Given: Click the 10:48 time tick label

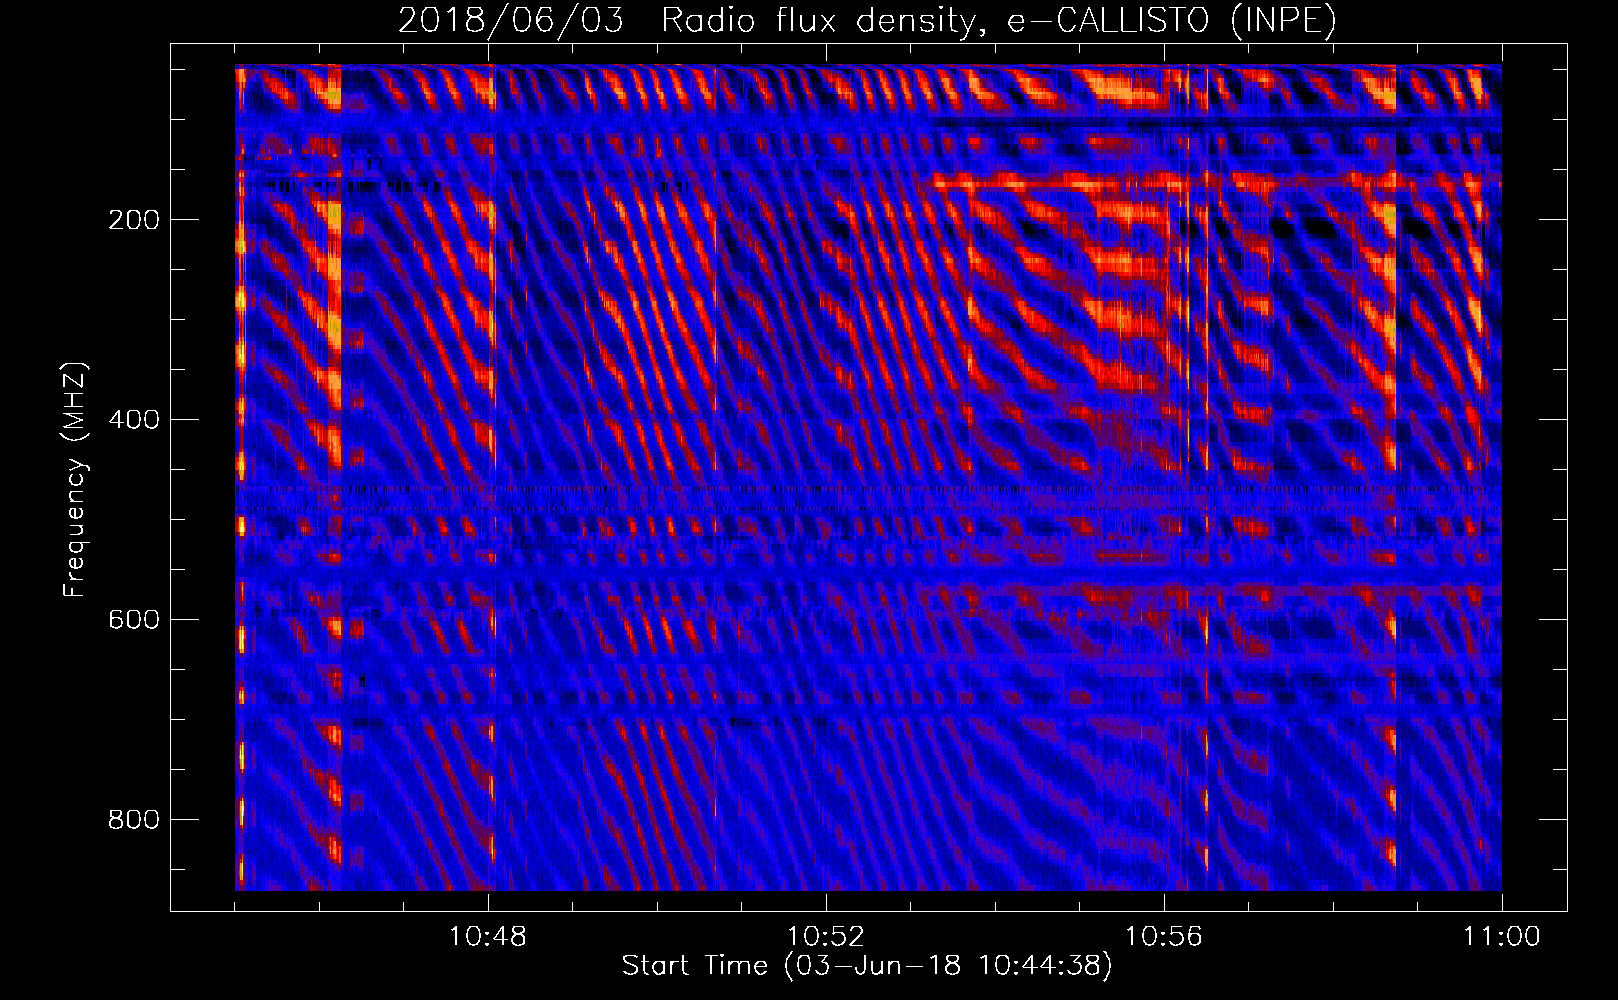Looking at the screenshot, I should coord(488,937).
